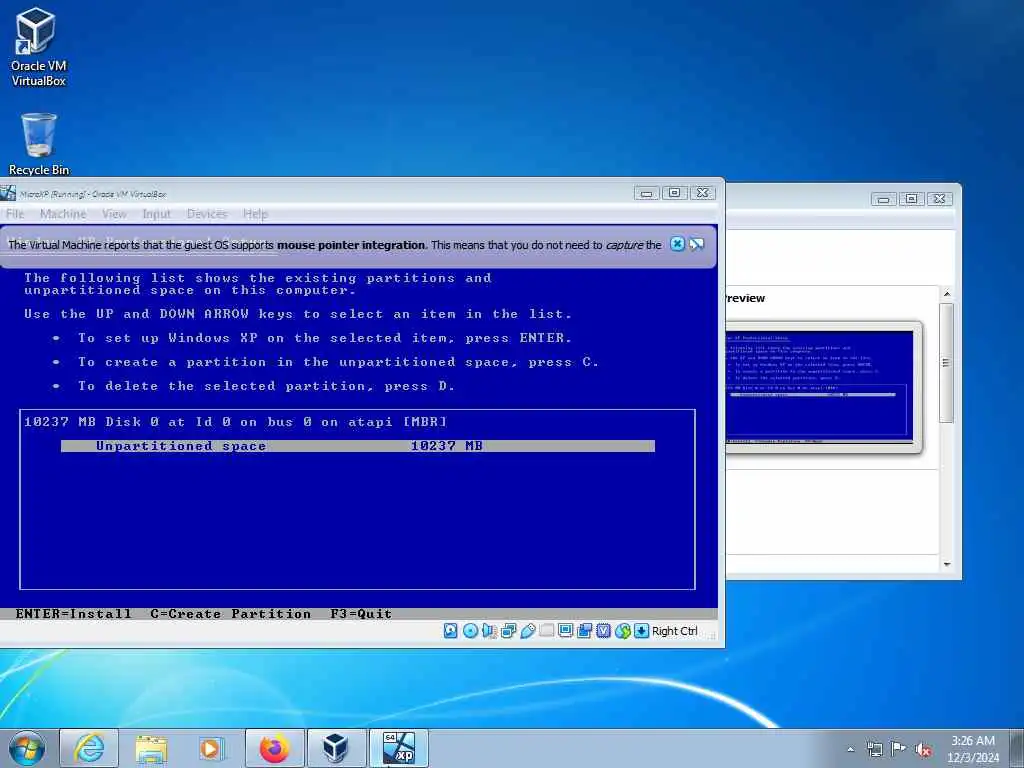Click the network icon in system tray
The image size is (1024, 768).
[874, 749]
